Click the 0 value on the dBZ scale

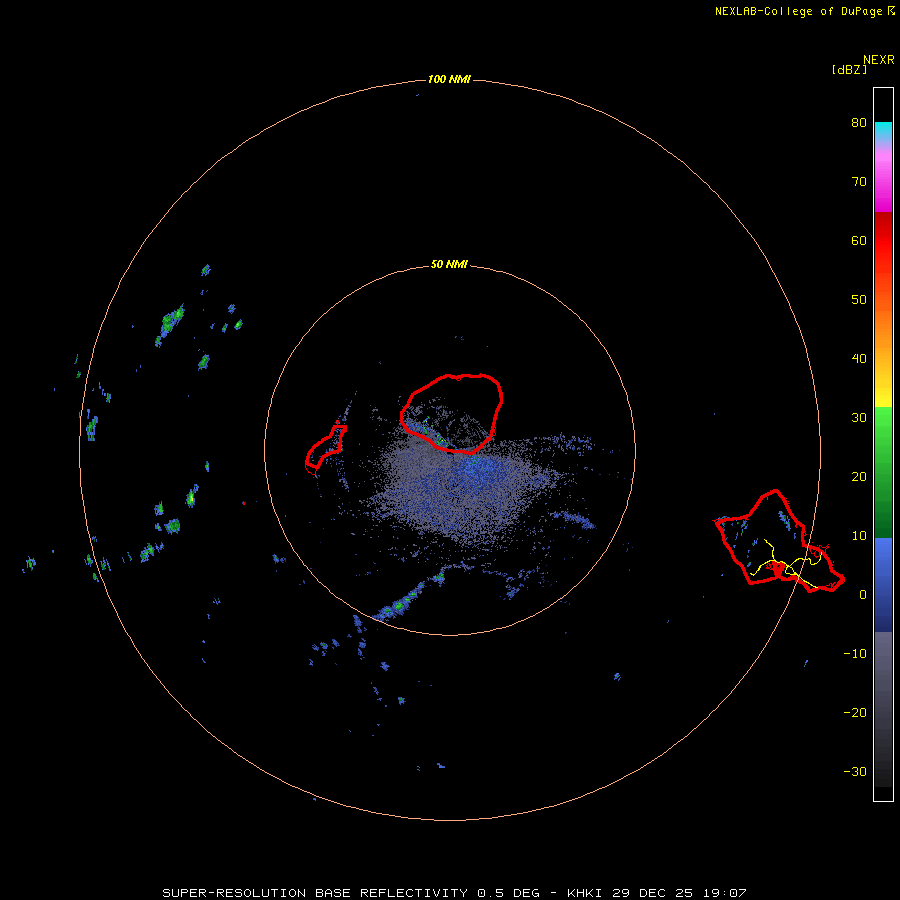pos(863,595)
